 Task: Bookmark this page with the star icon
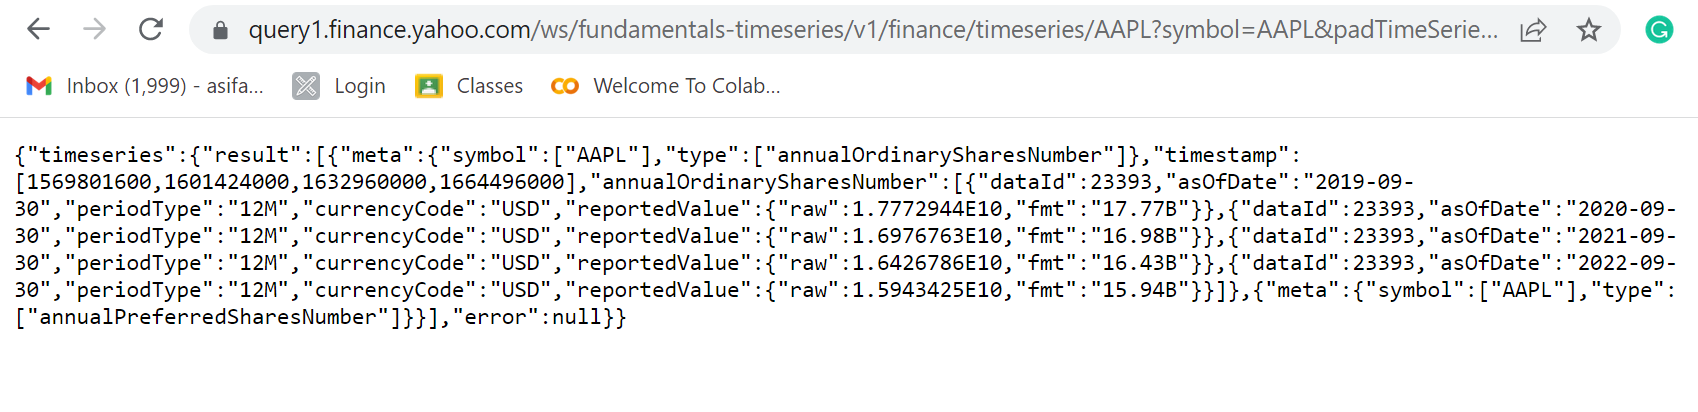tap(1589, 31)
